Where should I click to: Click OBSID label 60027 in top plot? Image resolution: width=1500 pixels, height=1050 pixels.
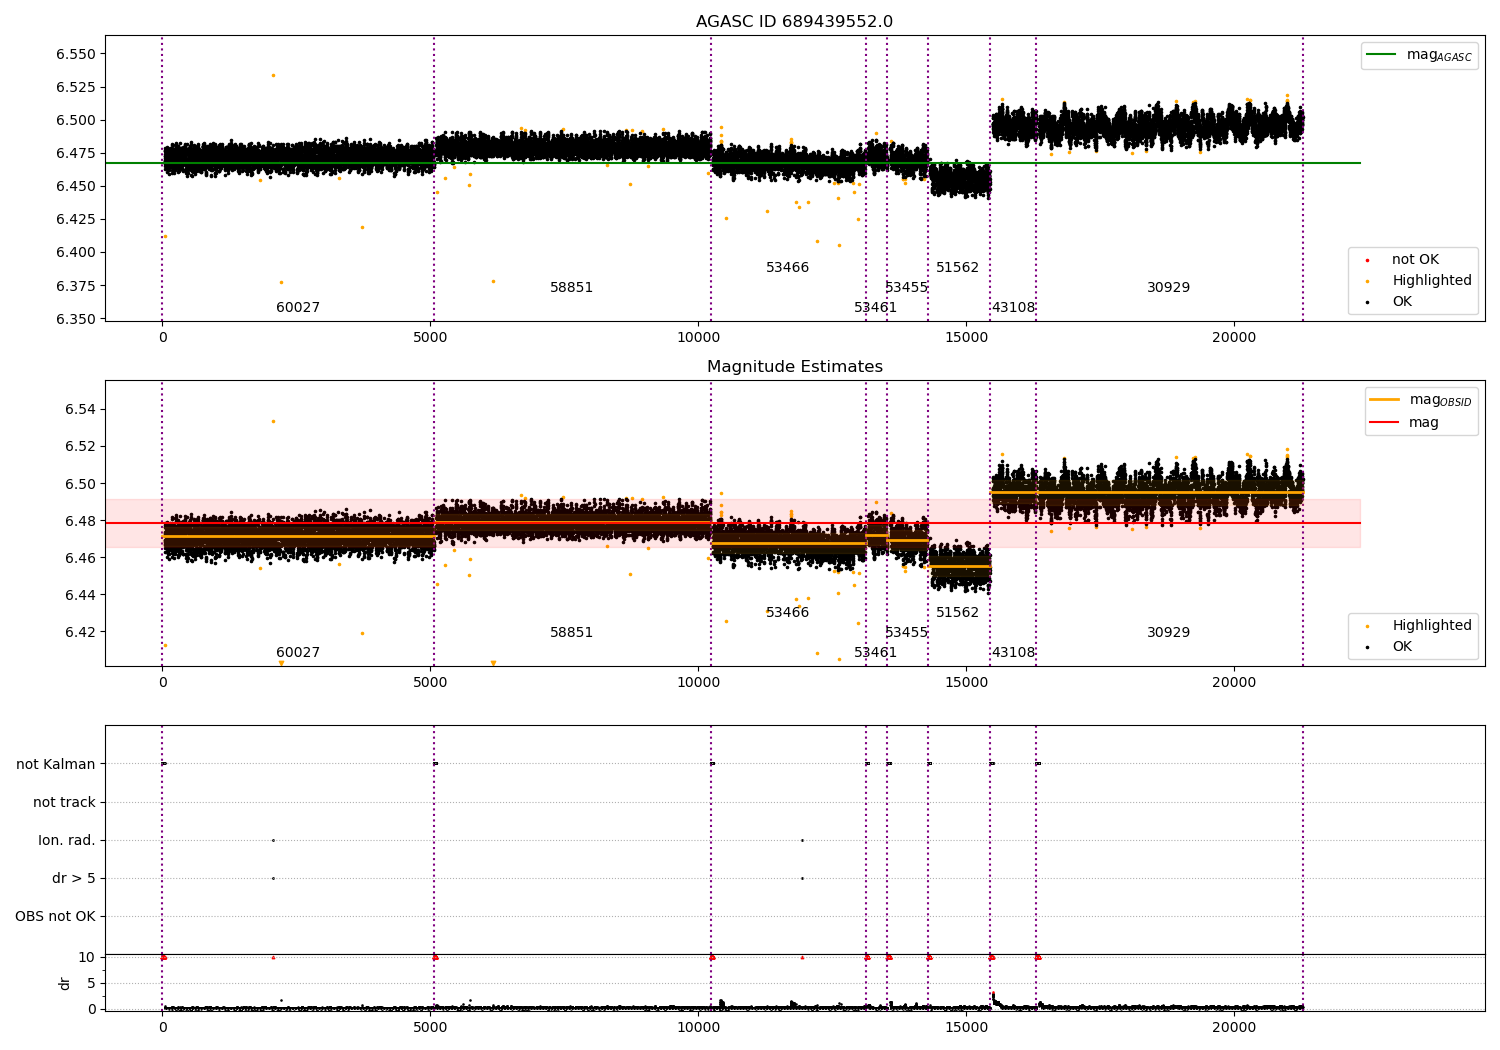pos(298,308)
